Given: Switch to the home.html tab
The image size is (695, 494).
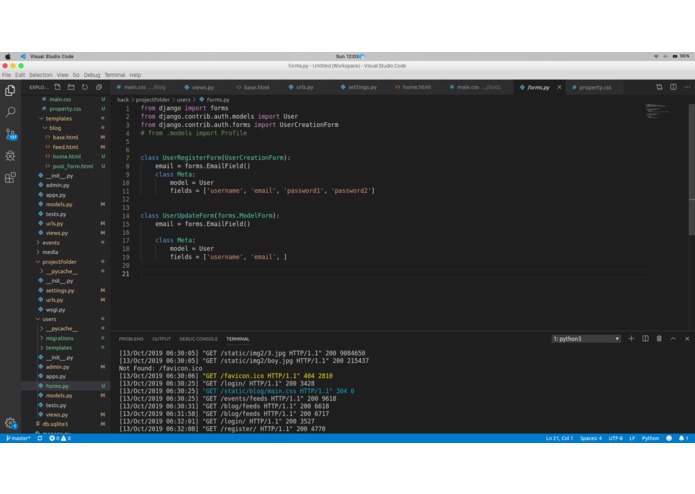Looking at the screenshot, I should click(416, 87).
